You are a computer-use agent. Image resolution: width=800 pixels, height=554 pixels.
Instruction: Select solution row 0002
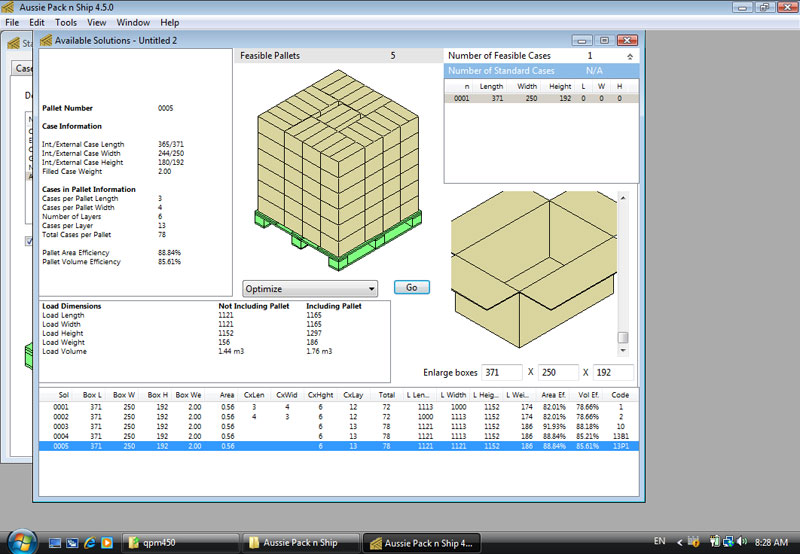[x=339, y=417]
